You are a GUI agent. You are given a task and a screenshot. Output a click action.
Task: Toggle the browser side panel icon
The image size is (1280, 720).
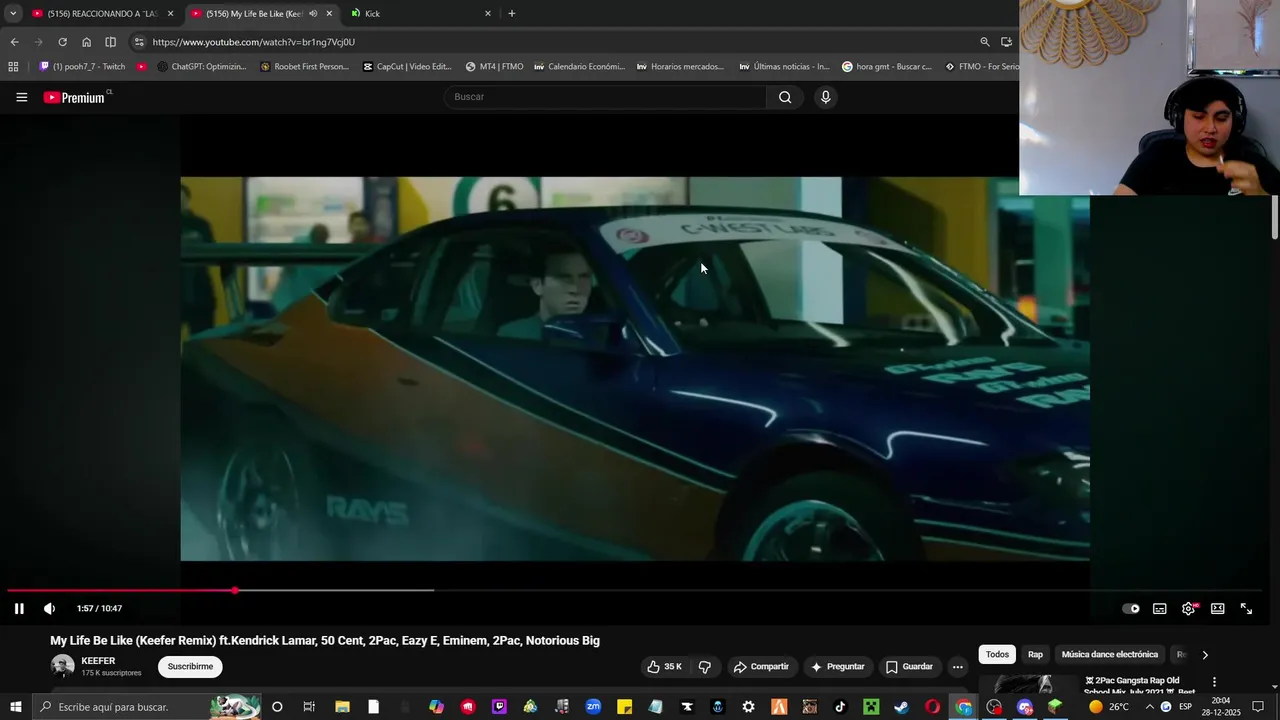(x=110, y=42)
